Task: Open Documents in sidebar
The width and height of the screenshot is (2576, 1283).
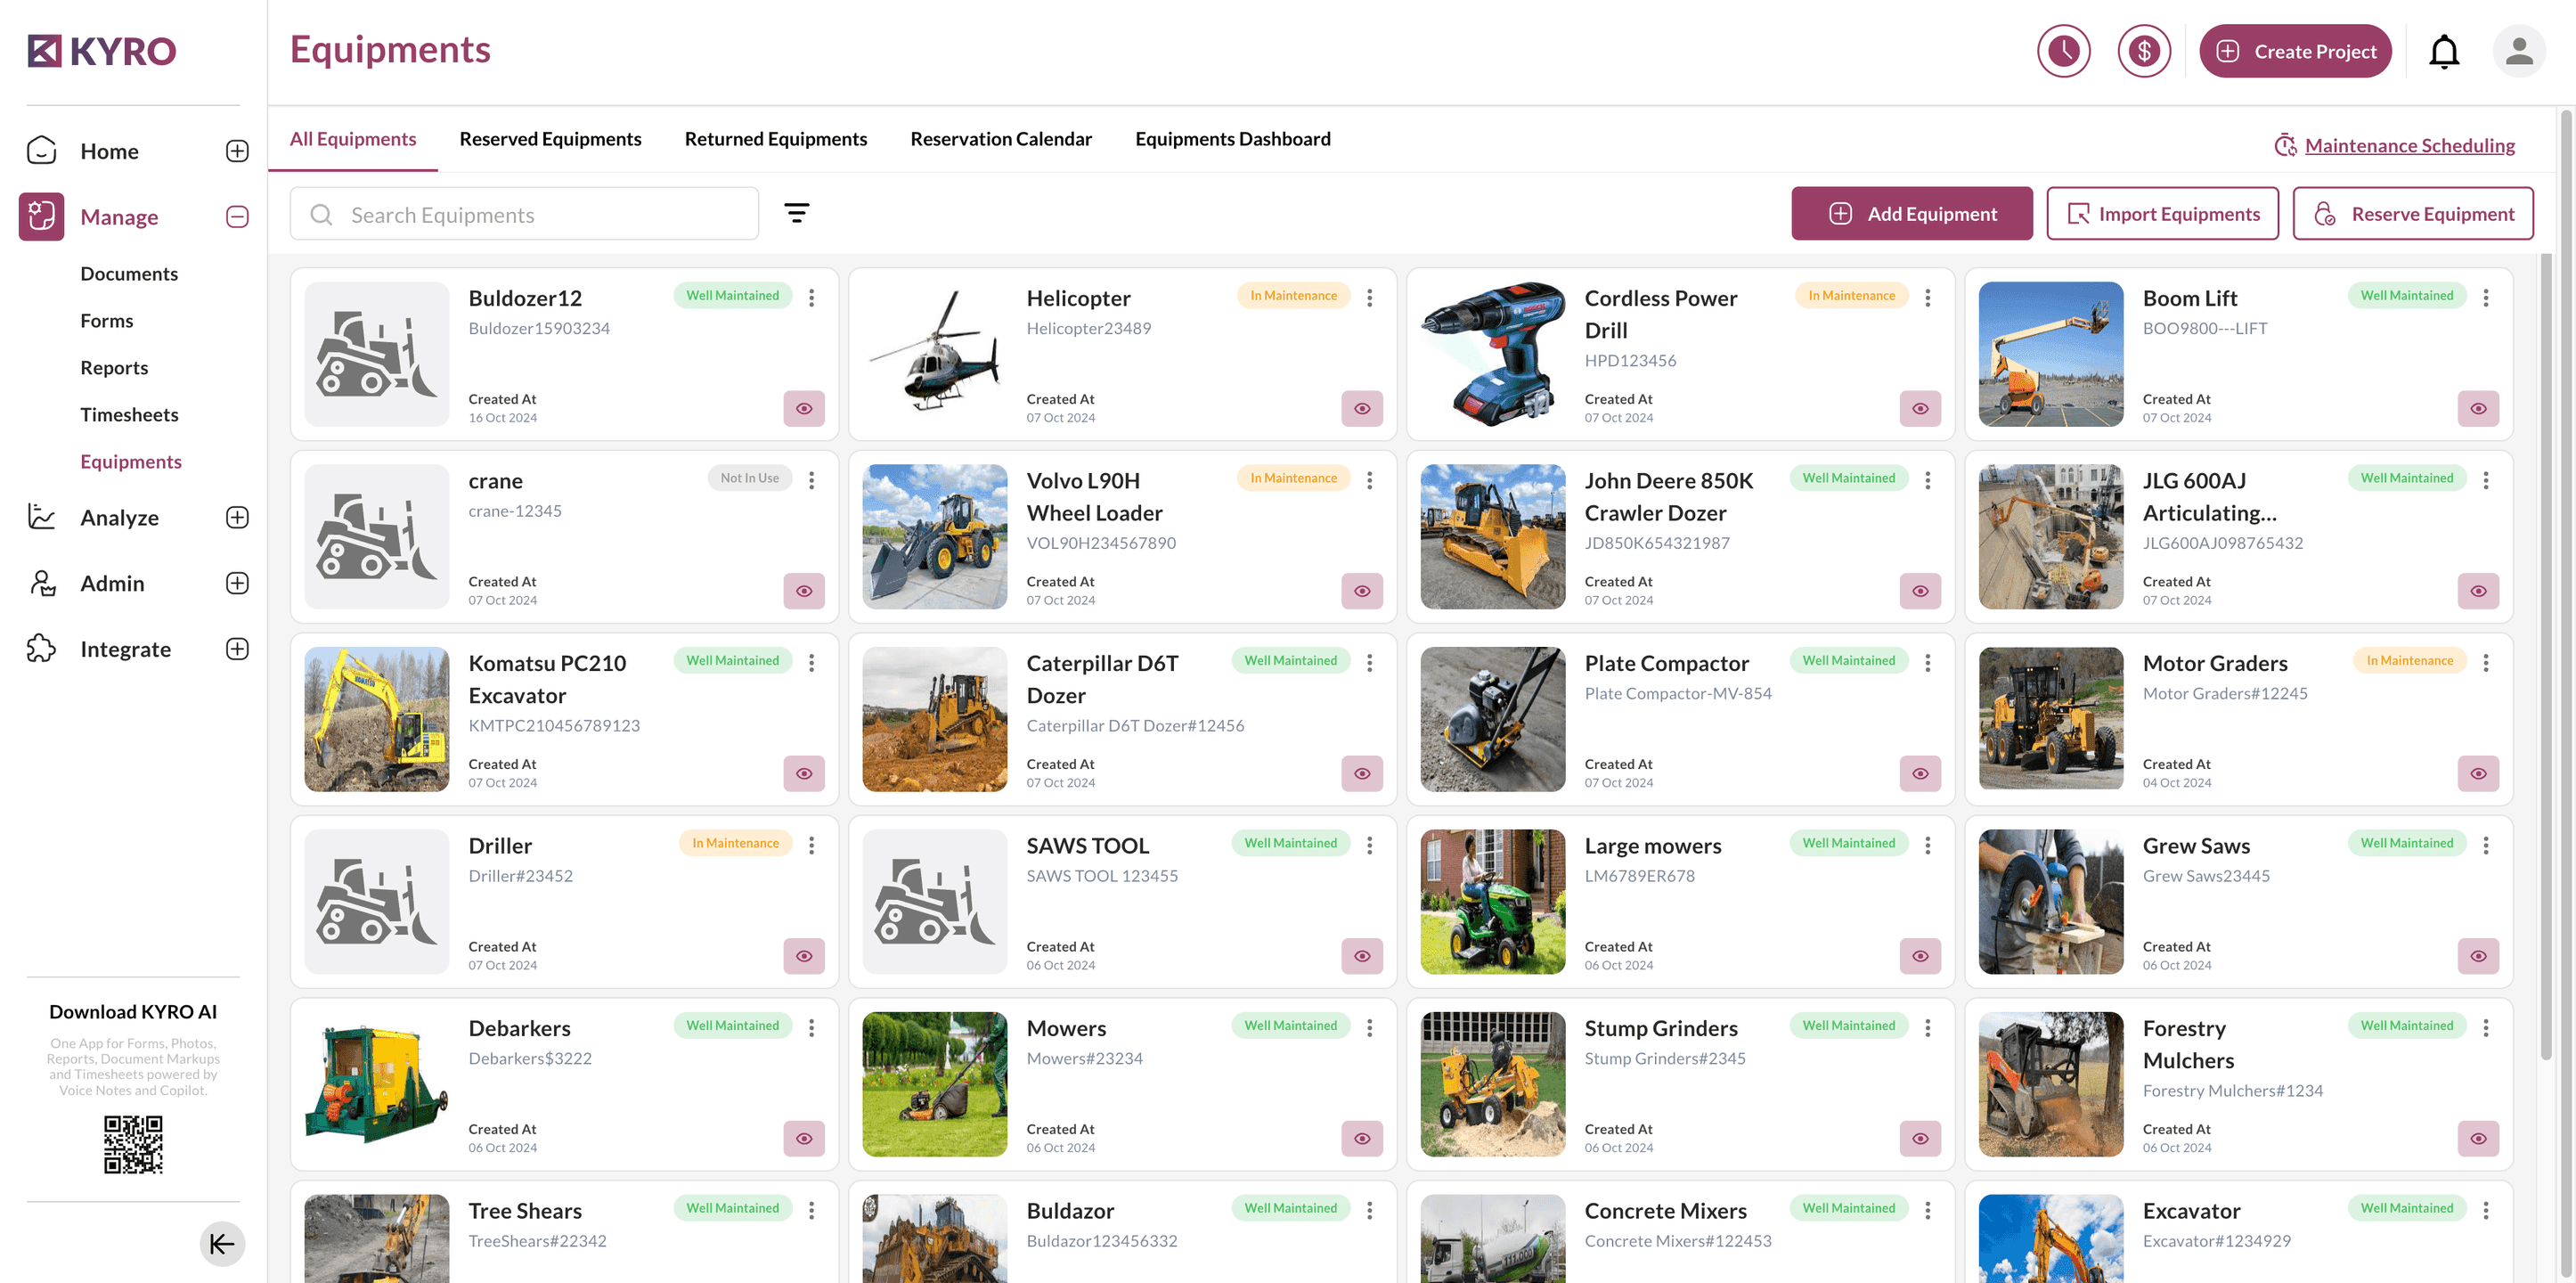Action: 129,274
